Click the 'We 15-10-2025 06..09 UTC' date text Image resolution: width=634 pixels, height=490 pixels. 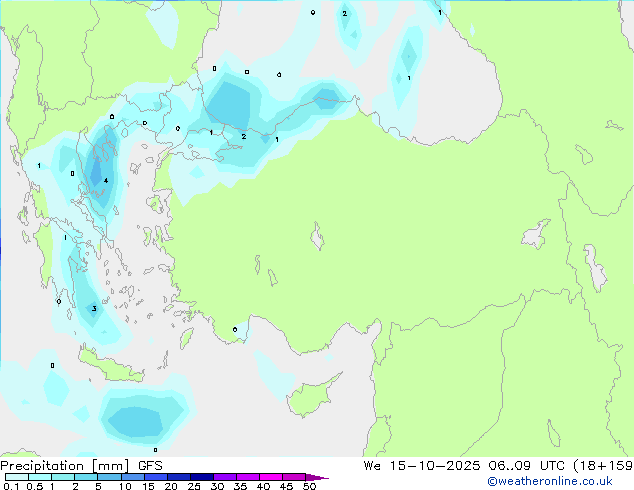466,466
